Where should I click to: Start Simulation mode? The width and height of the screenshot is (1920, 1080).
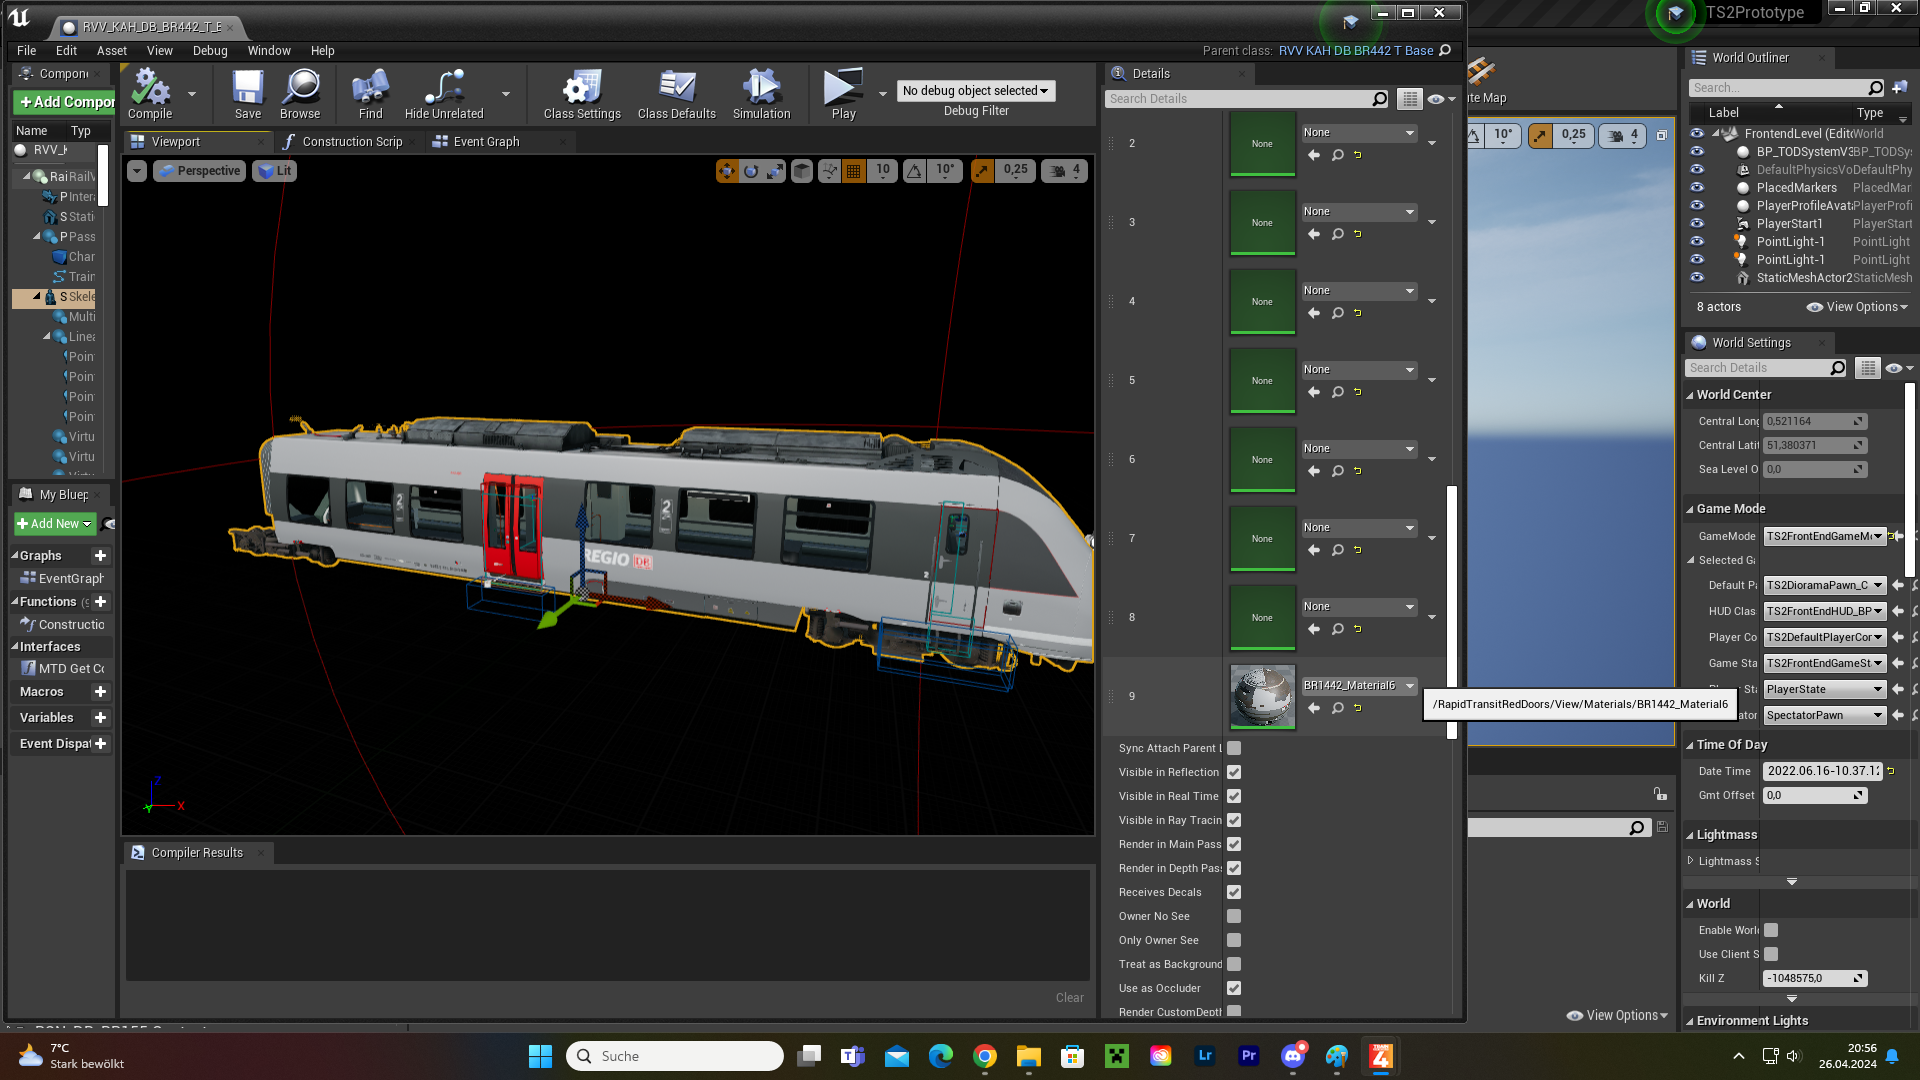point(761,94)
